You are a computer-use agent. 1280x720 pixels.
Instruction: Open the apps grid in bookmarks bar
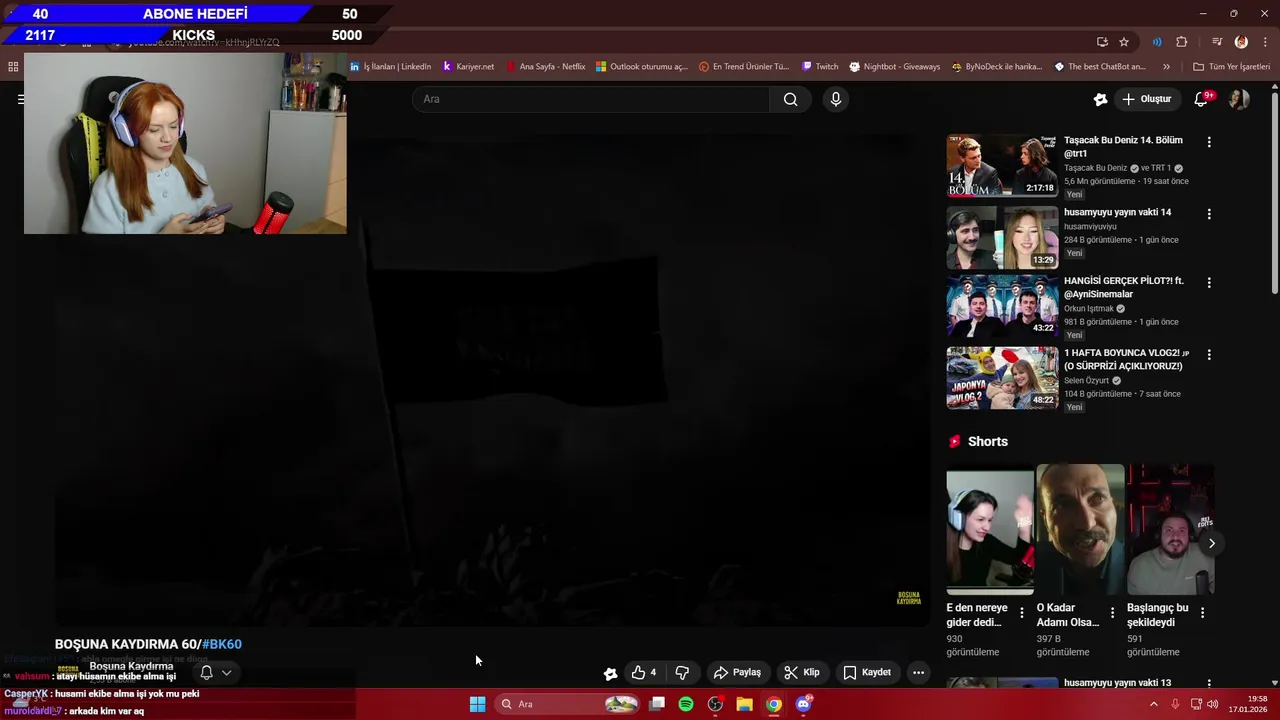pos(13,67)
